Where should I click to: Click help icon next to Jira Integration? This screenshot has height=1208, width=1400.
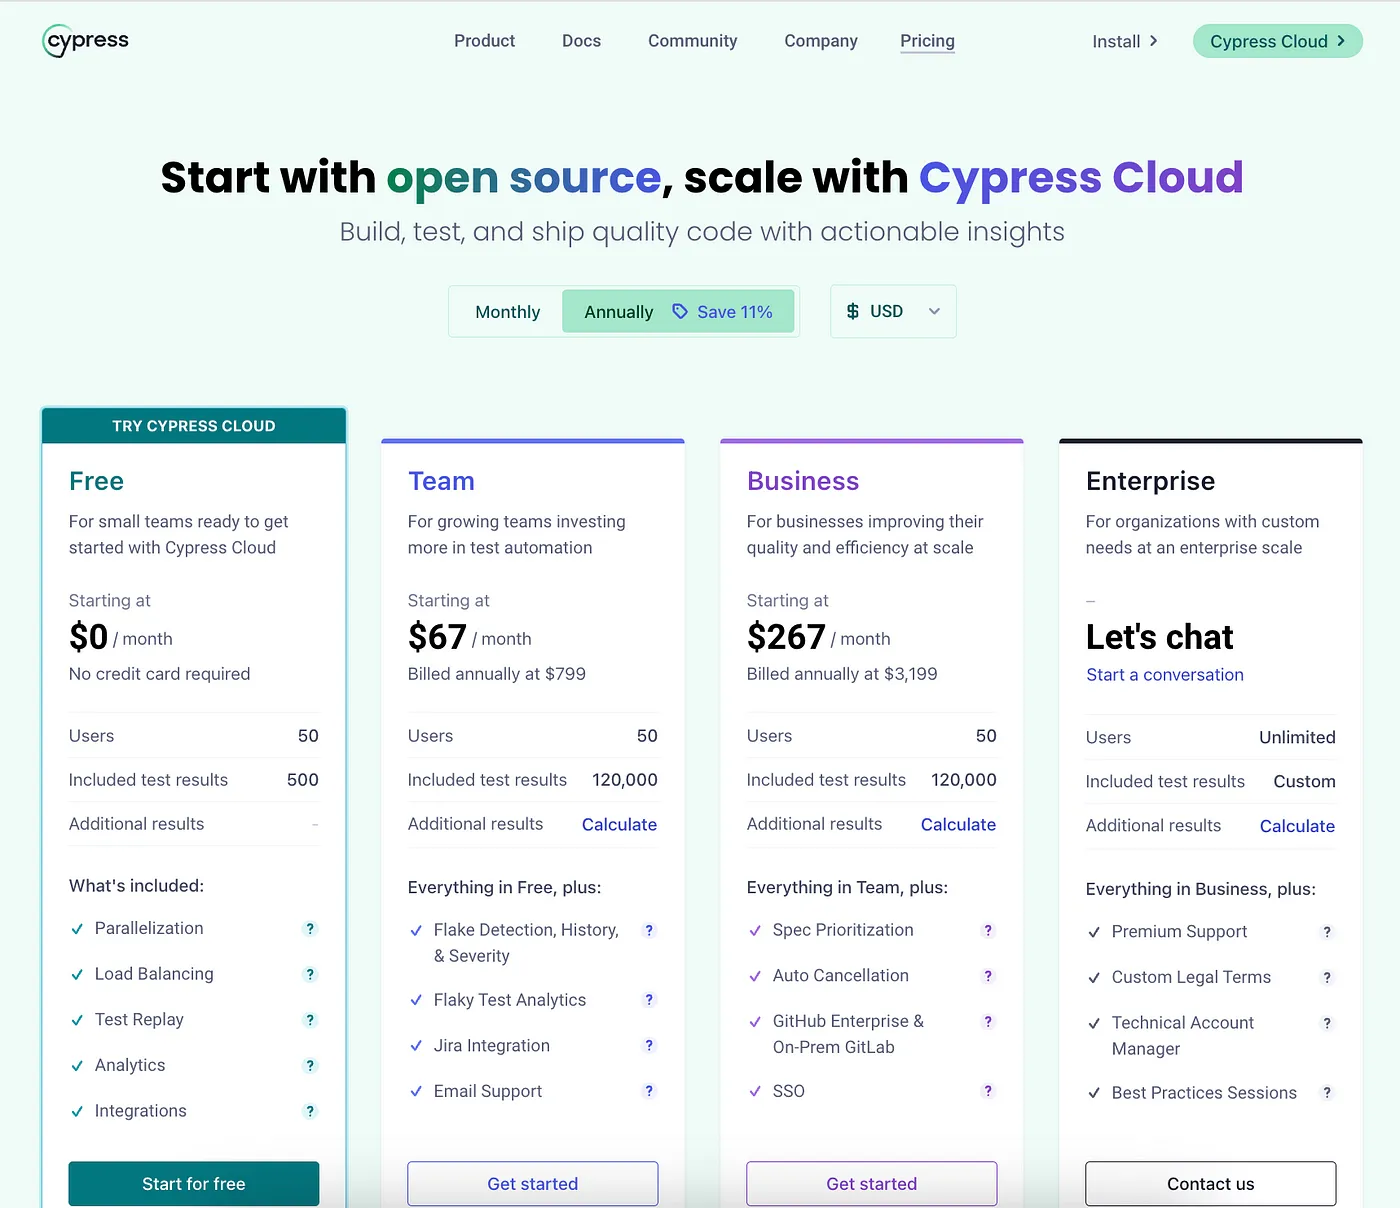649,1046
